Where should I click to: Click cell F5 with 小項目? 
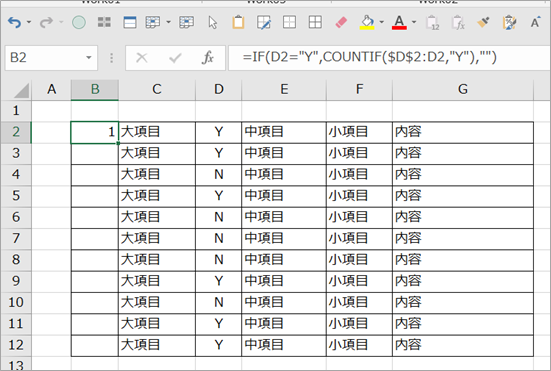(359, 196)
